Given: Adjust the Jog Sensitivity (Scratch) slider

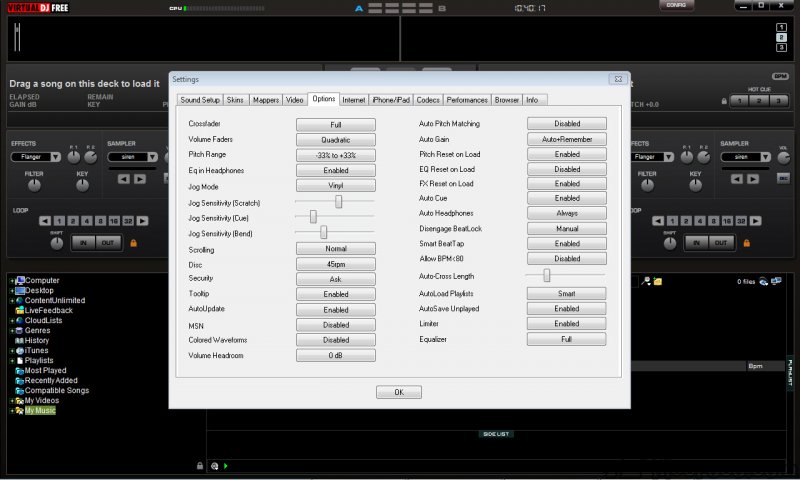Looking at the screenshot, I should [x=338, y=201].
